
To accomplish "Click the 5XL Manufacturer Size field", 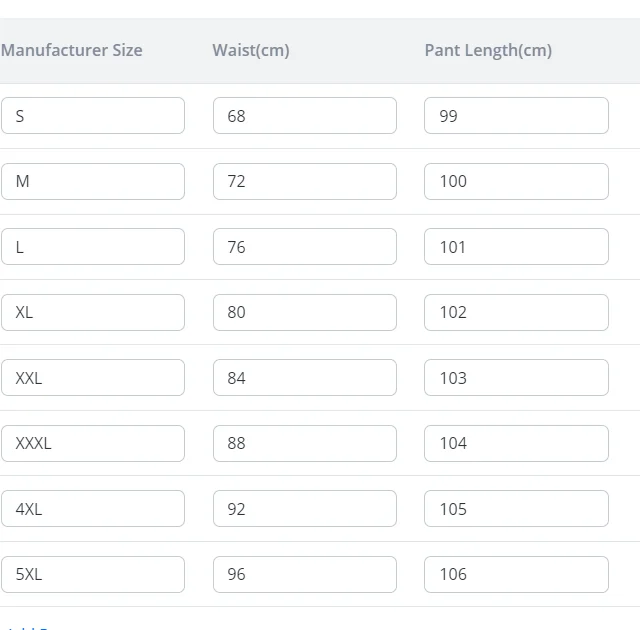I will click(x=92, y=574).
